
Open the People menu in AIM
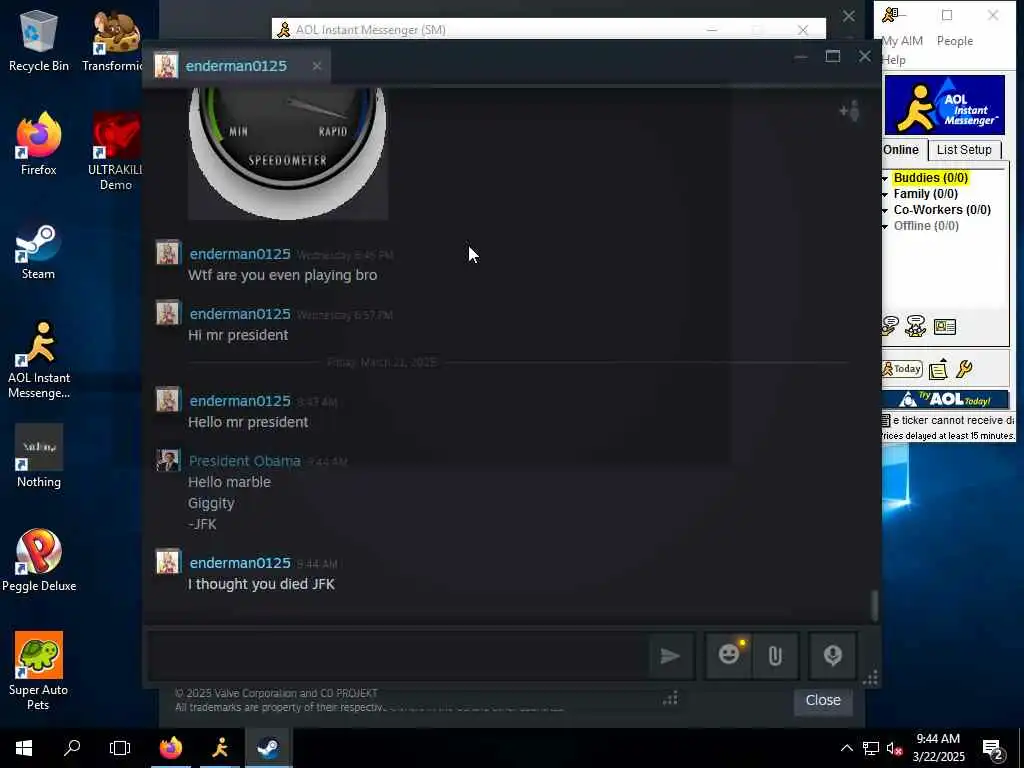coord(955,40)
